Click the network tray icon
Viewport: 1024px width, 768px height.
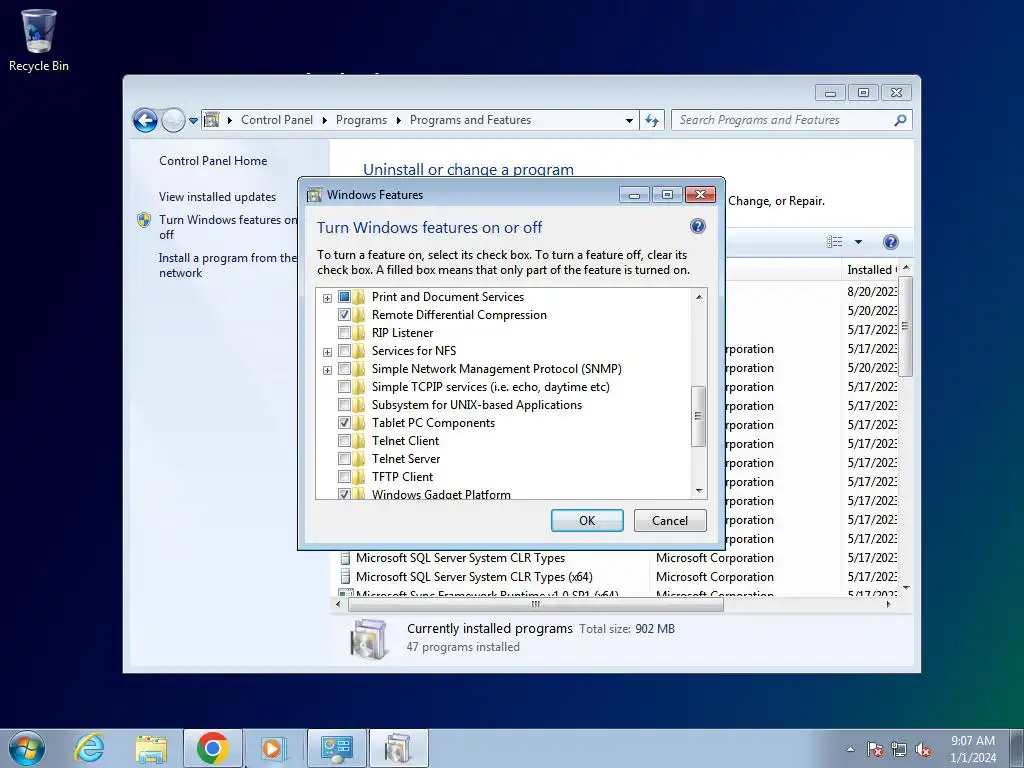click(899, 749)
